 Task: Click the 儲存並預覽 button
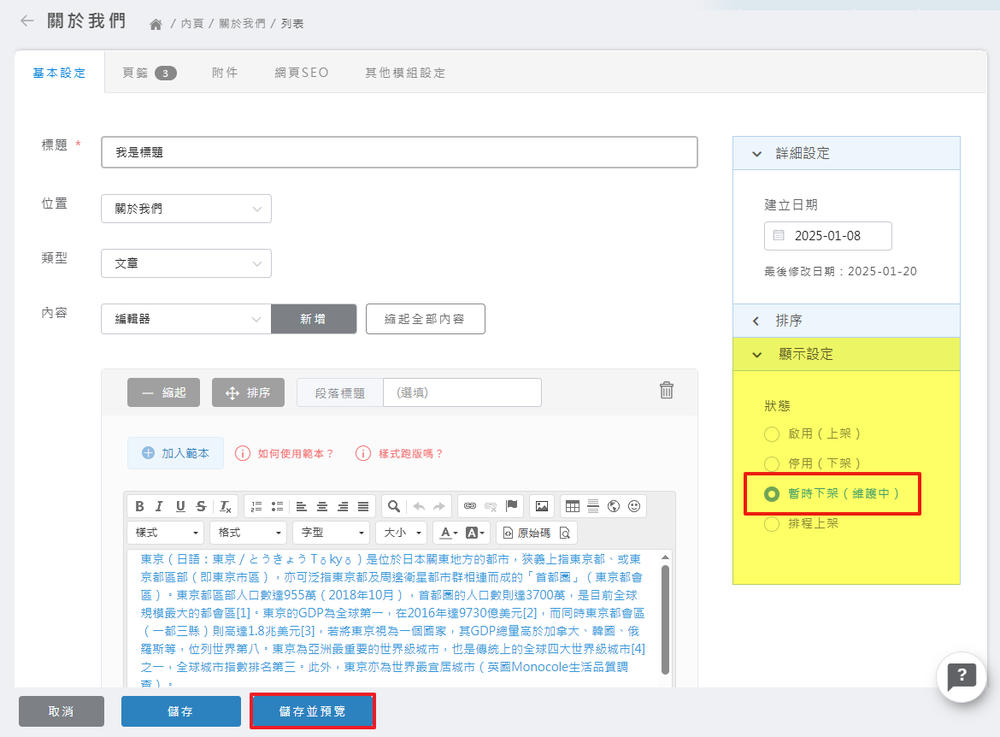[313, 711]
